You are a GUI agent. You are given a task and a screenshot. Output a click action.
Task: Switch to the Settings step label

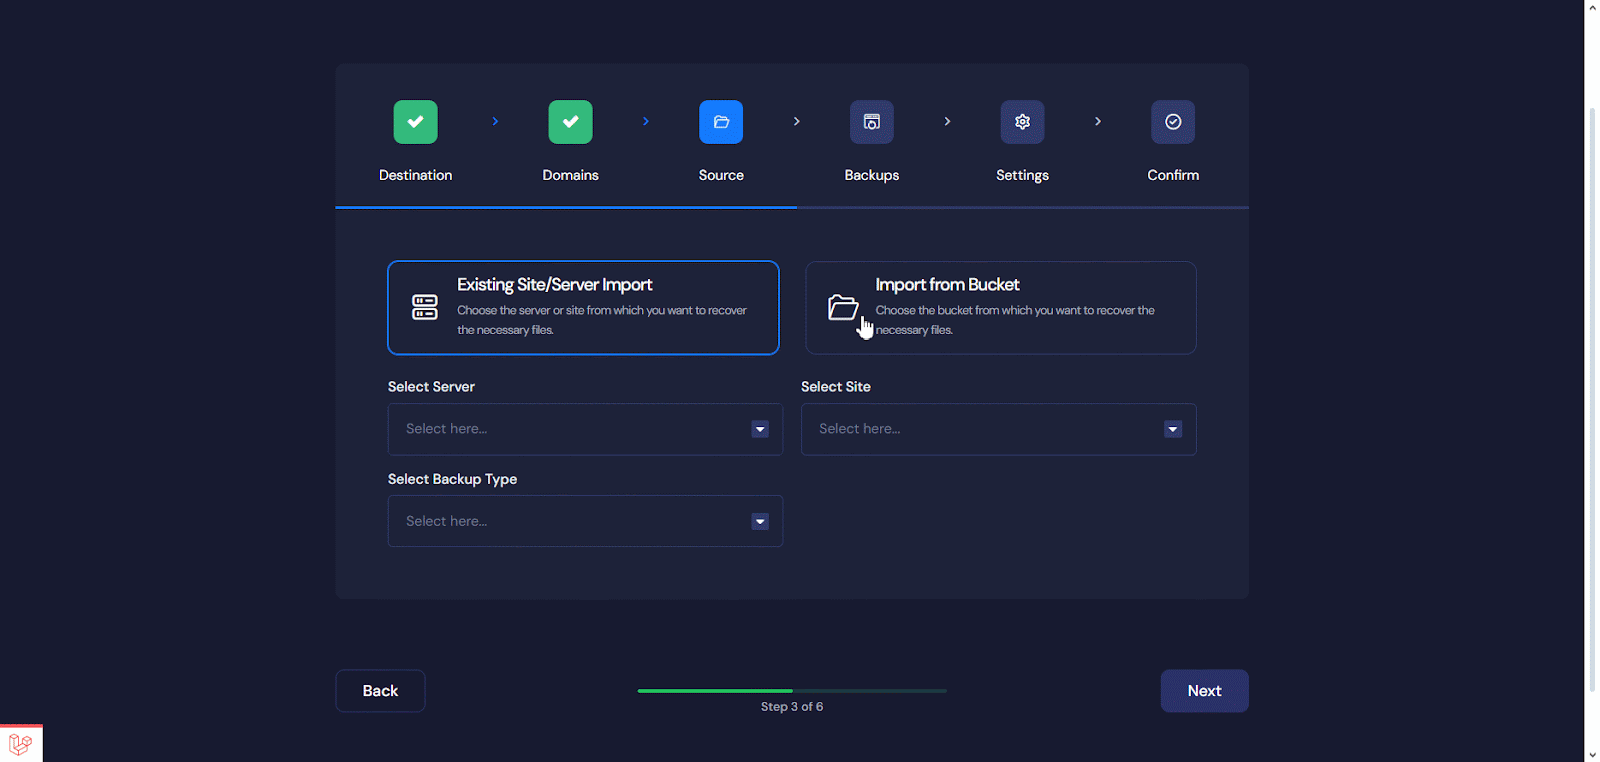pos(1022,175)
